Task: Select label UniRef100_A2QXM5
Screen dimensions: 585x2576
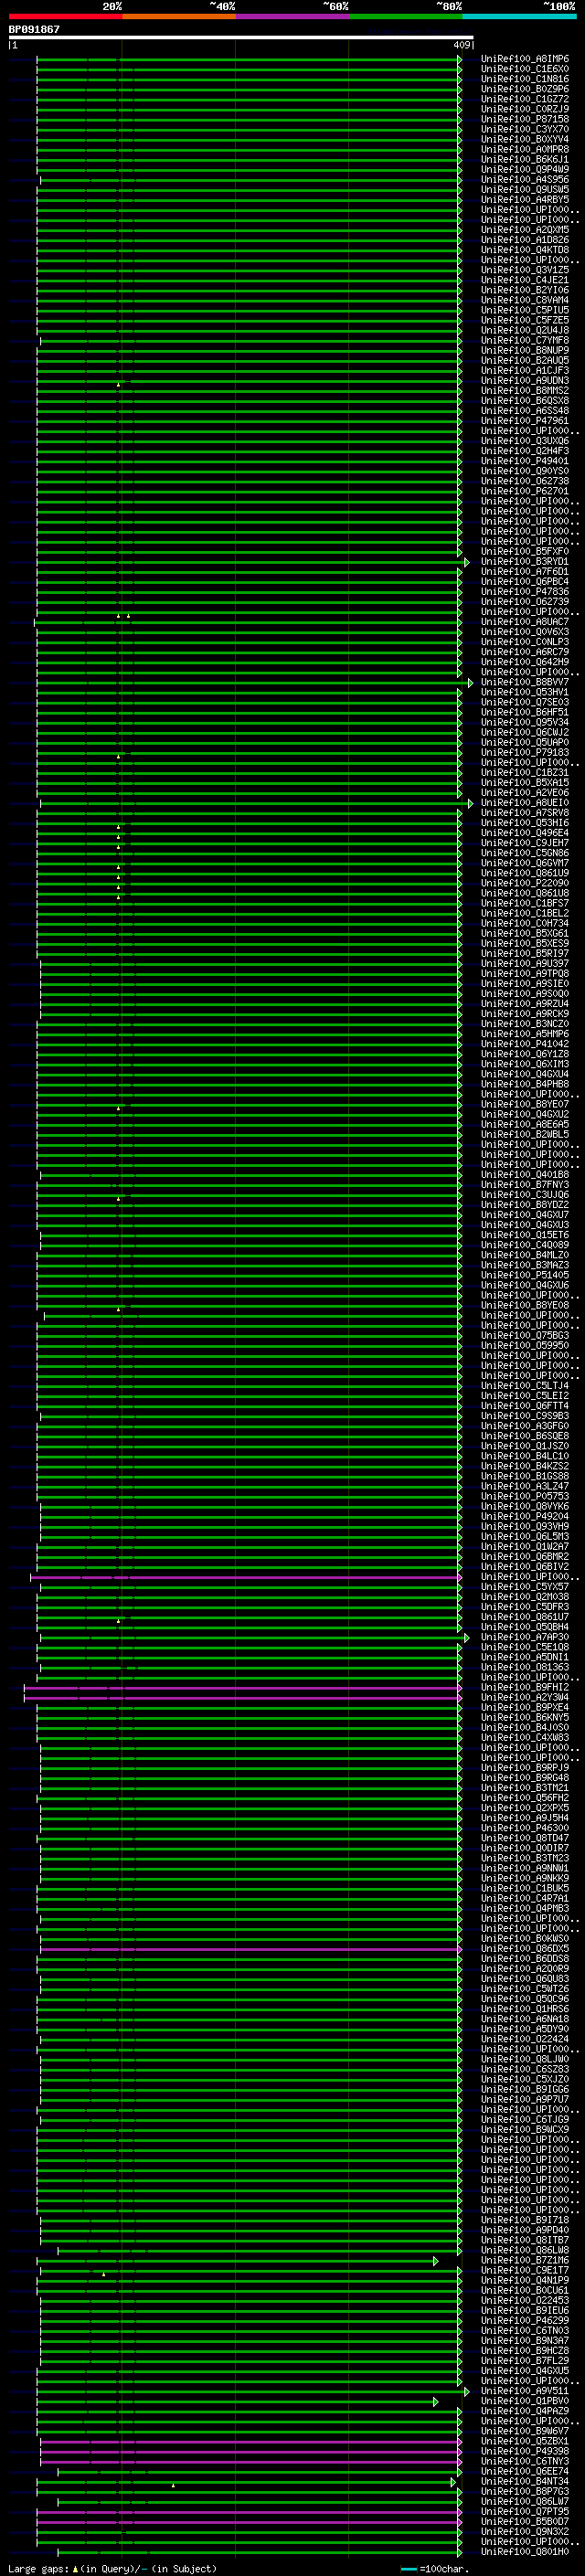Action: tap(525, 230)
